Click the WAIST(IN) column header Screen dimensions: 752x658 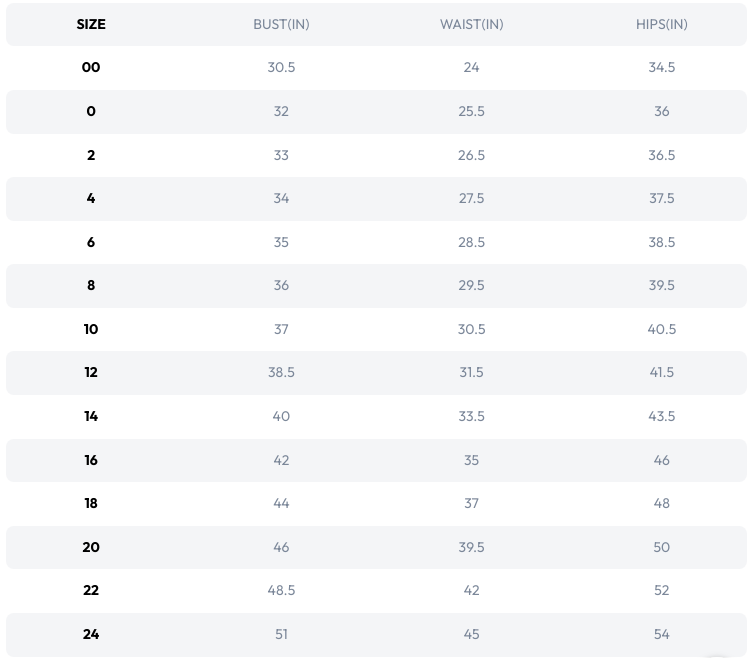(x=471, y=24)
